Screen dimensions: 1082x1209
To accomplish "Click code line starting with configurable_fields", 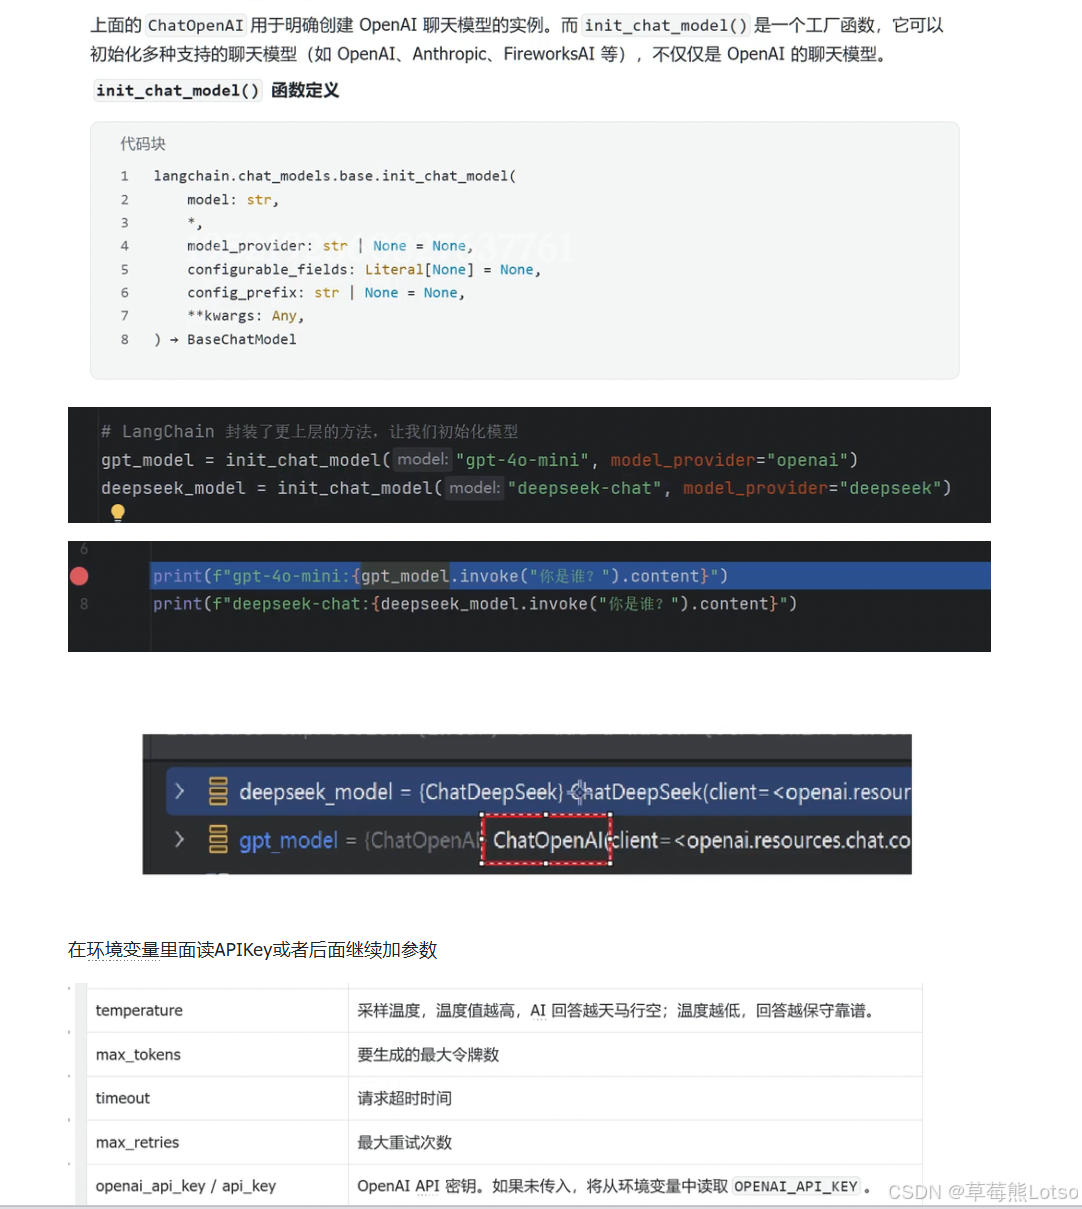I will click(364, 270).
